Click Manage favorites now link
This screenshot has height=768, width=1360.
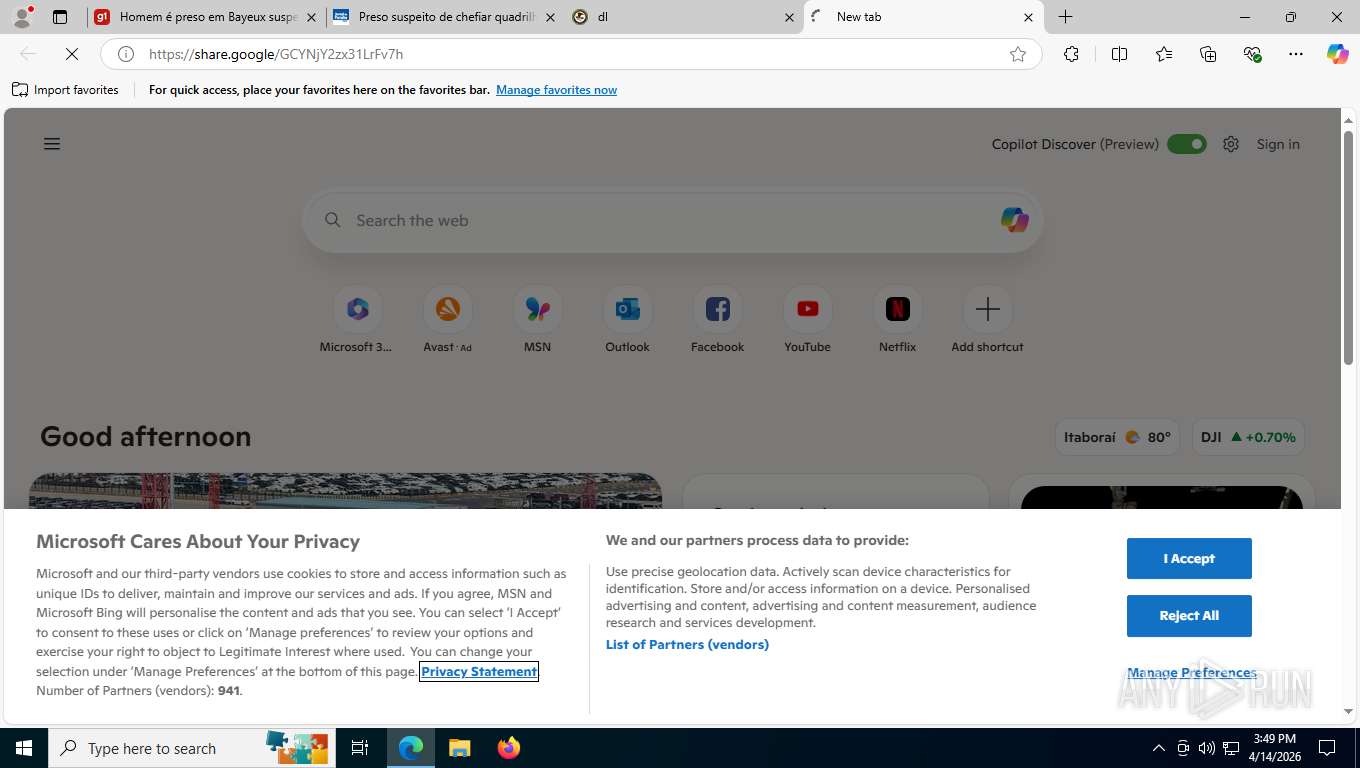pyautogui.click(x=556, y=90)
